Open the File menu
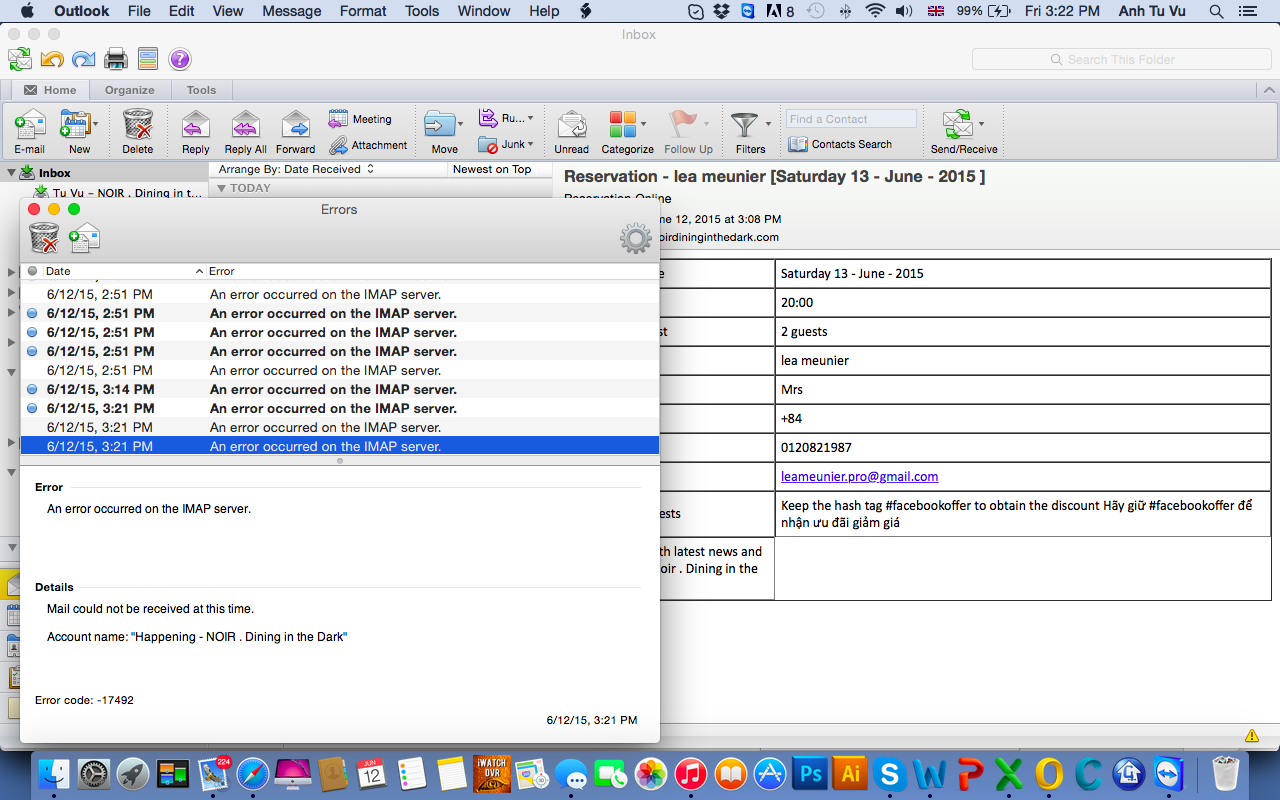Viewport: 1280px width, 800px height. click(x=139, y=11)
